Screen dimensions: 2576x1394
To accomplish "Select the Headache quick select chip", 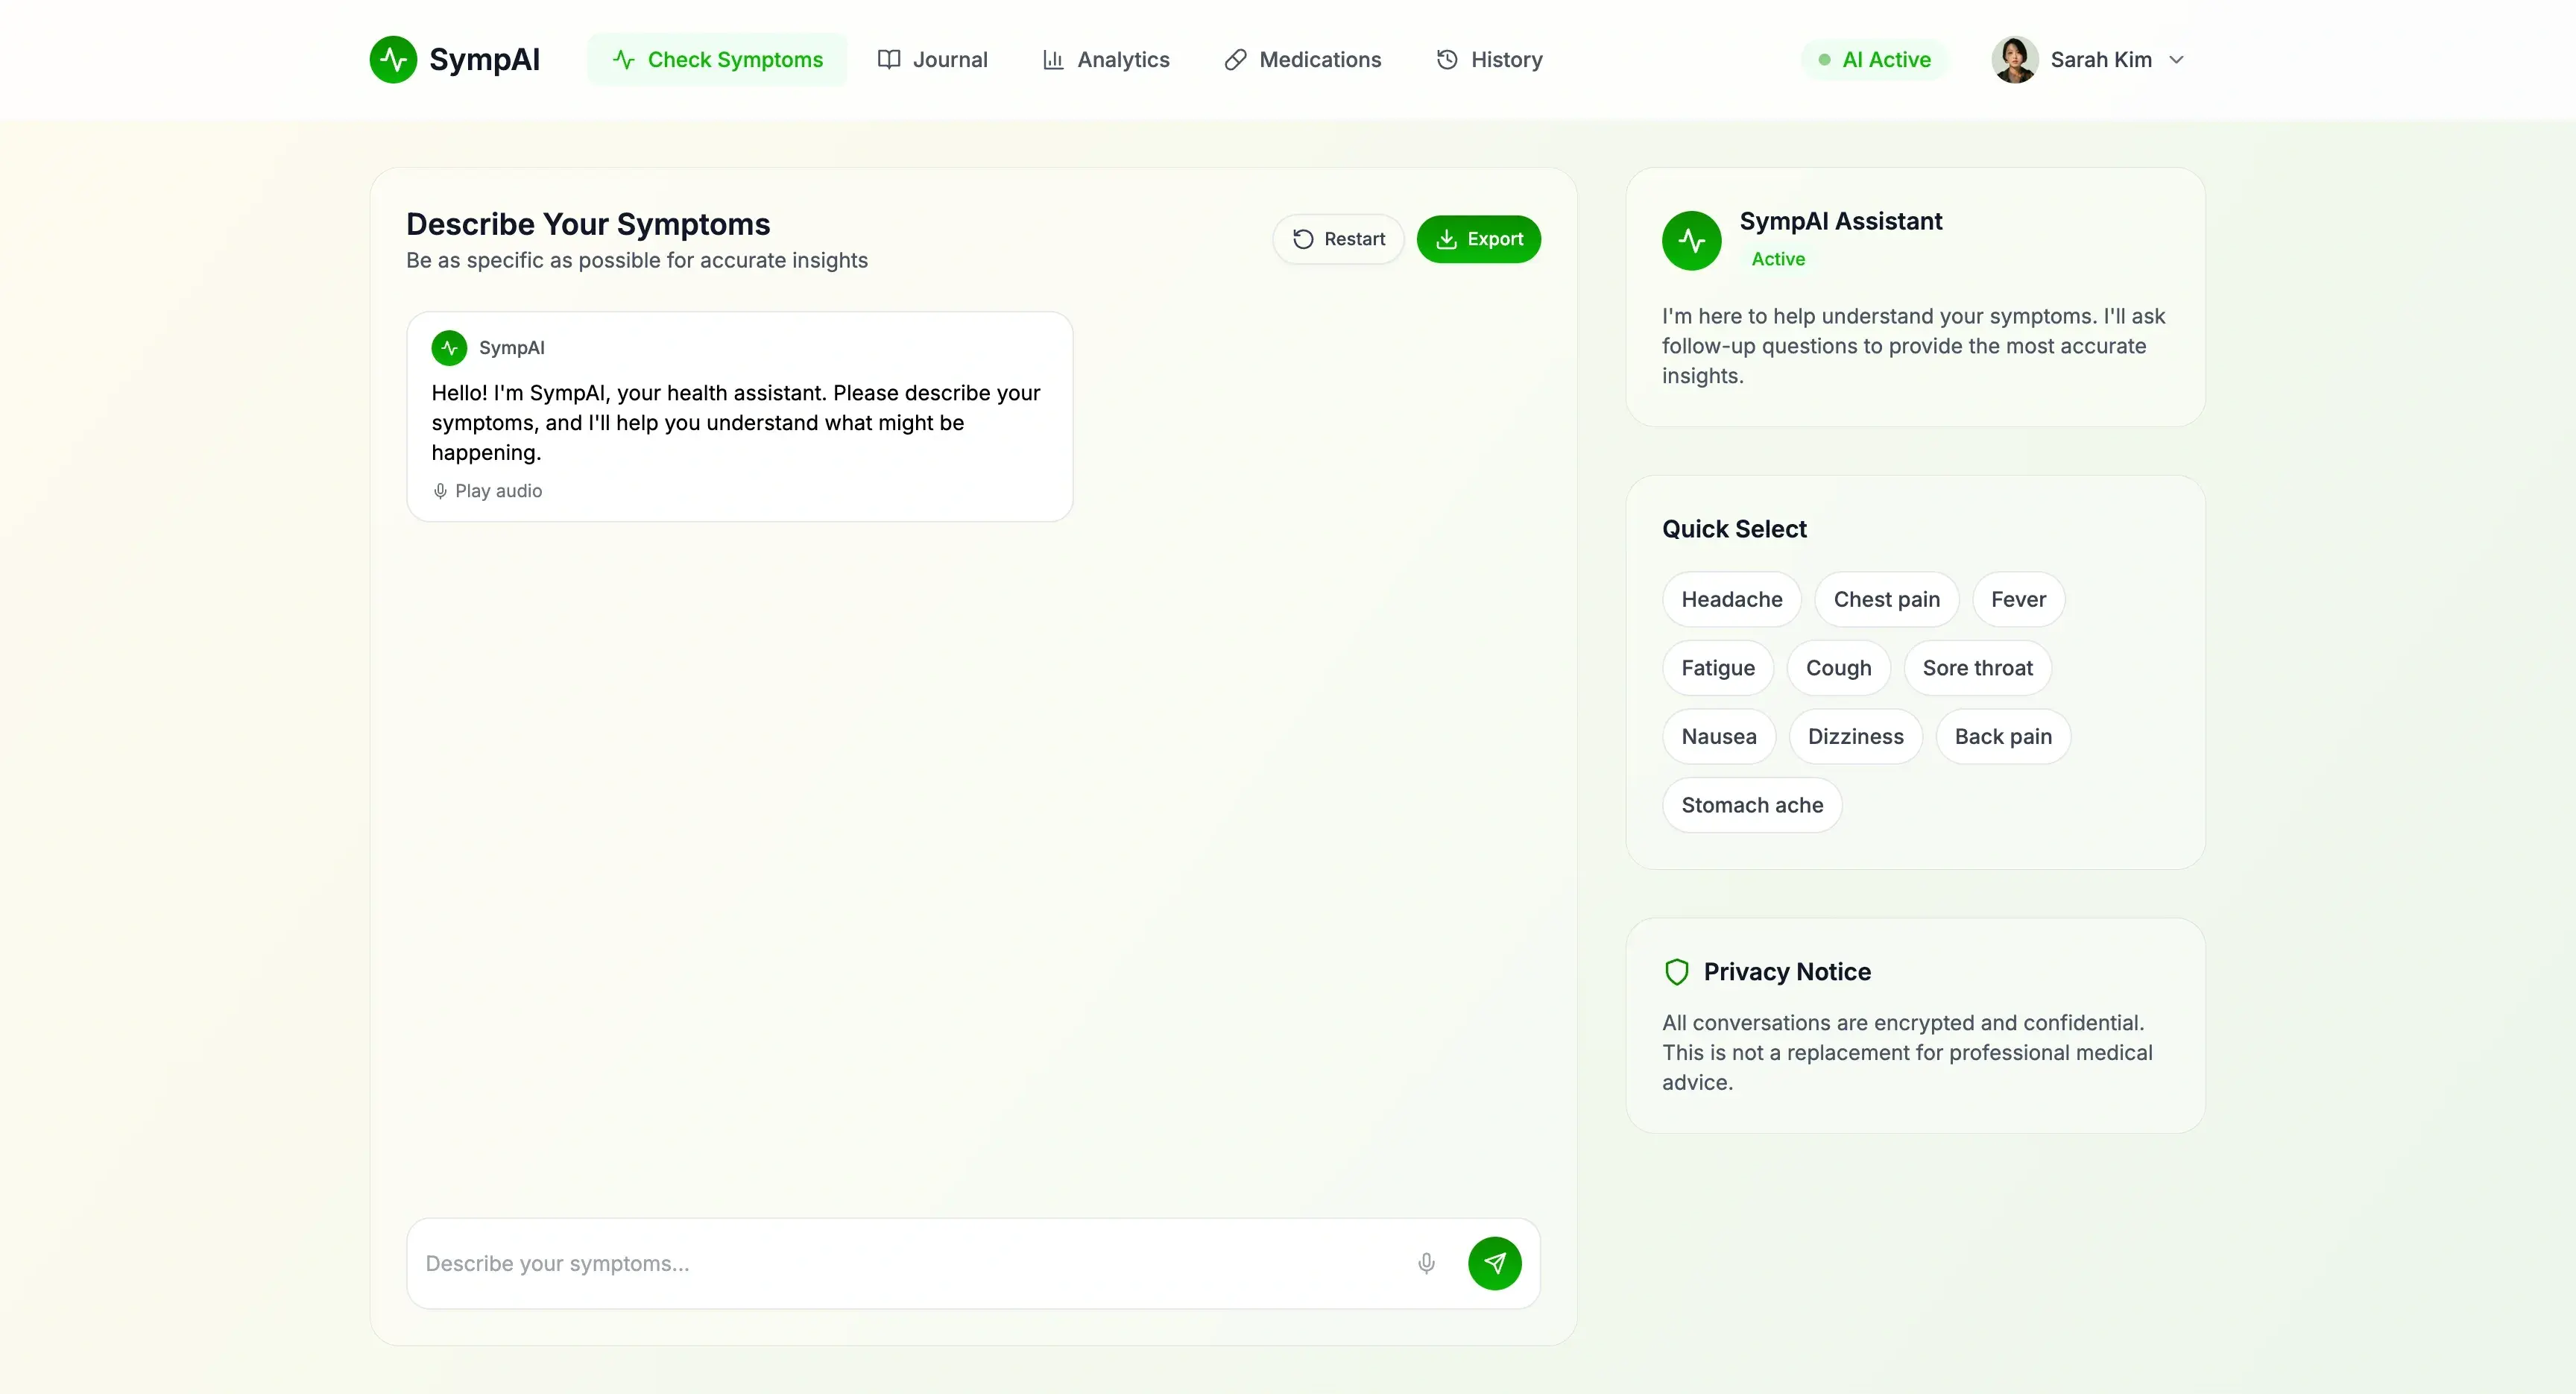I will click(1731, 599).
